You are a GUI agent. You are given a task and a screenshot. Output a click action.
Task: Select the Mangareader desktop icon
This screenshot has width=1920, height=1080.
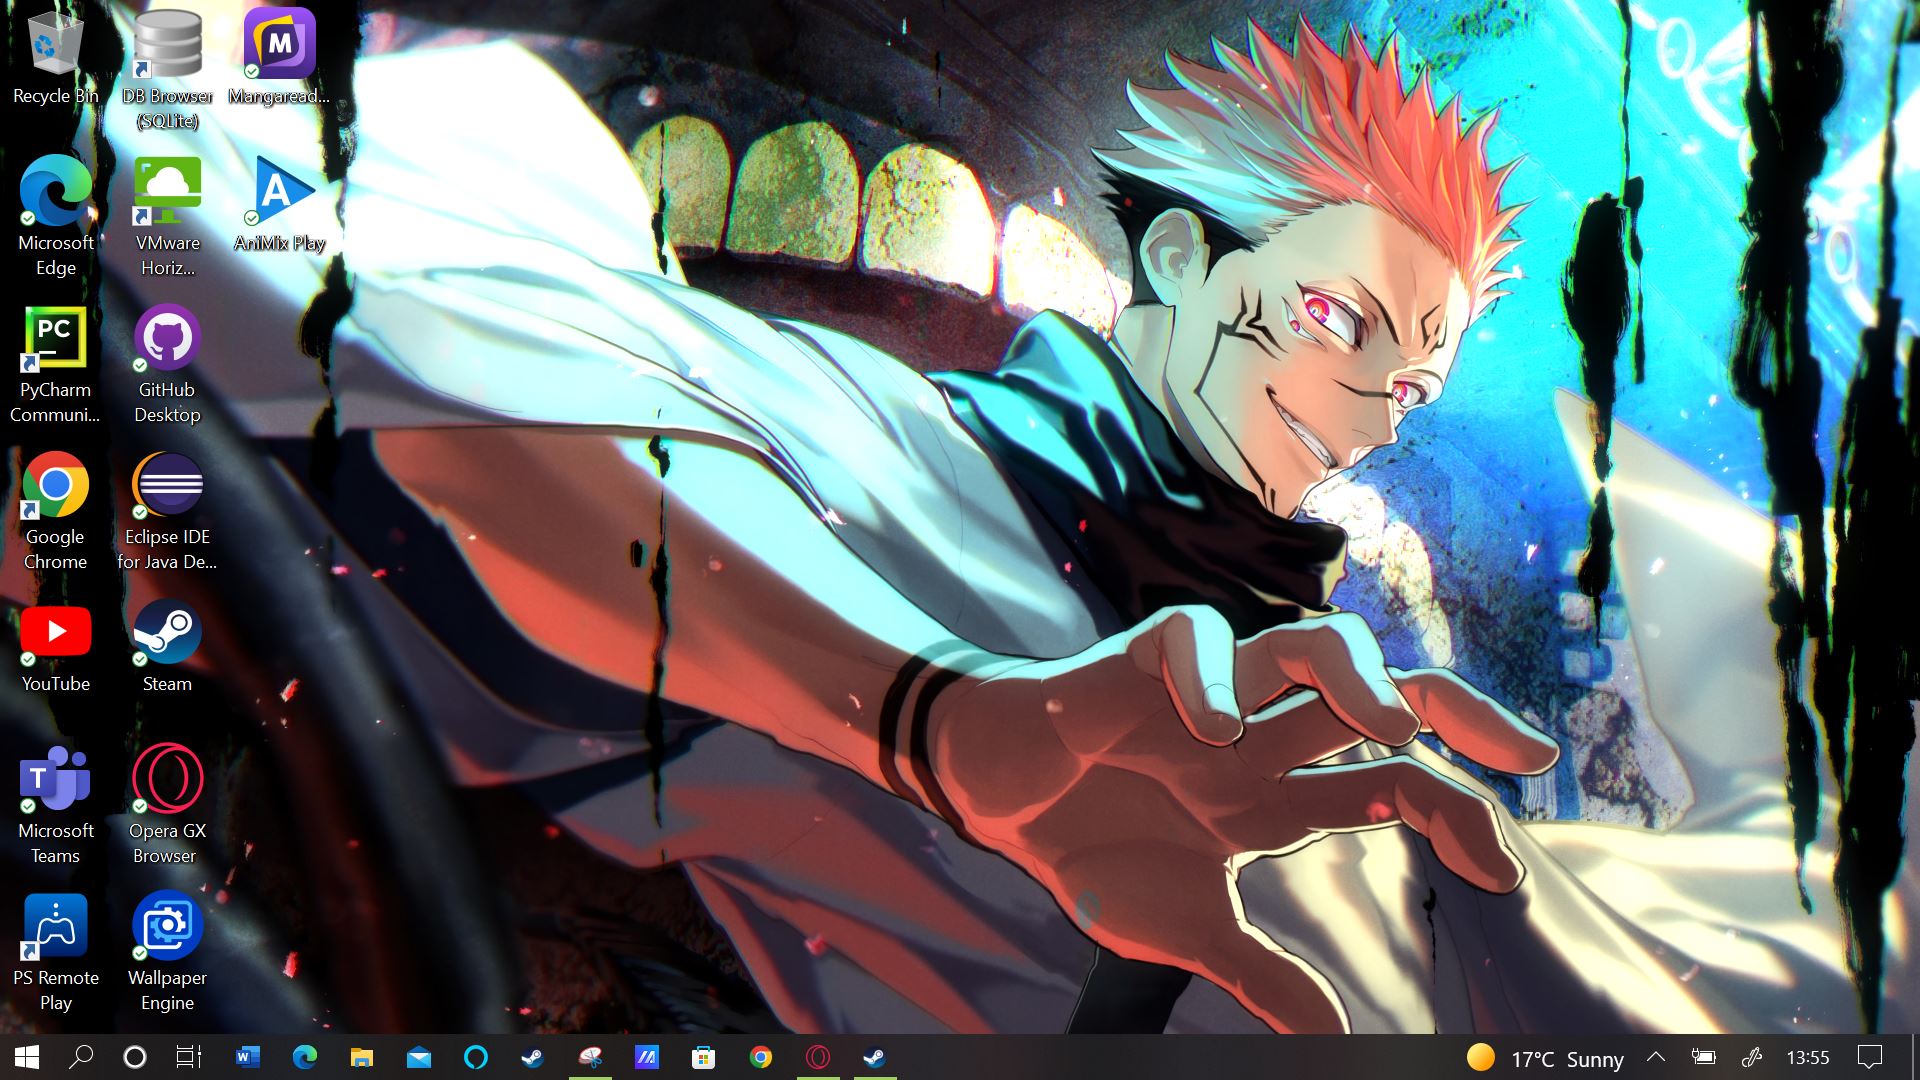[279, 58]
